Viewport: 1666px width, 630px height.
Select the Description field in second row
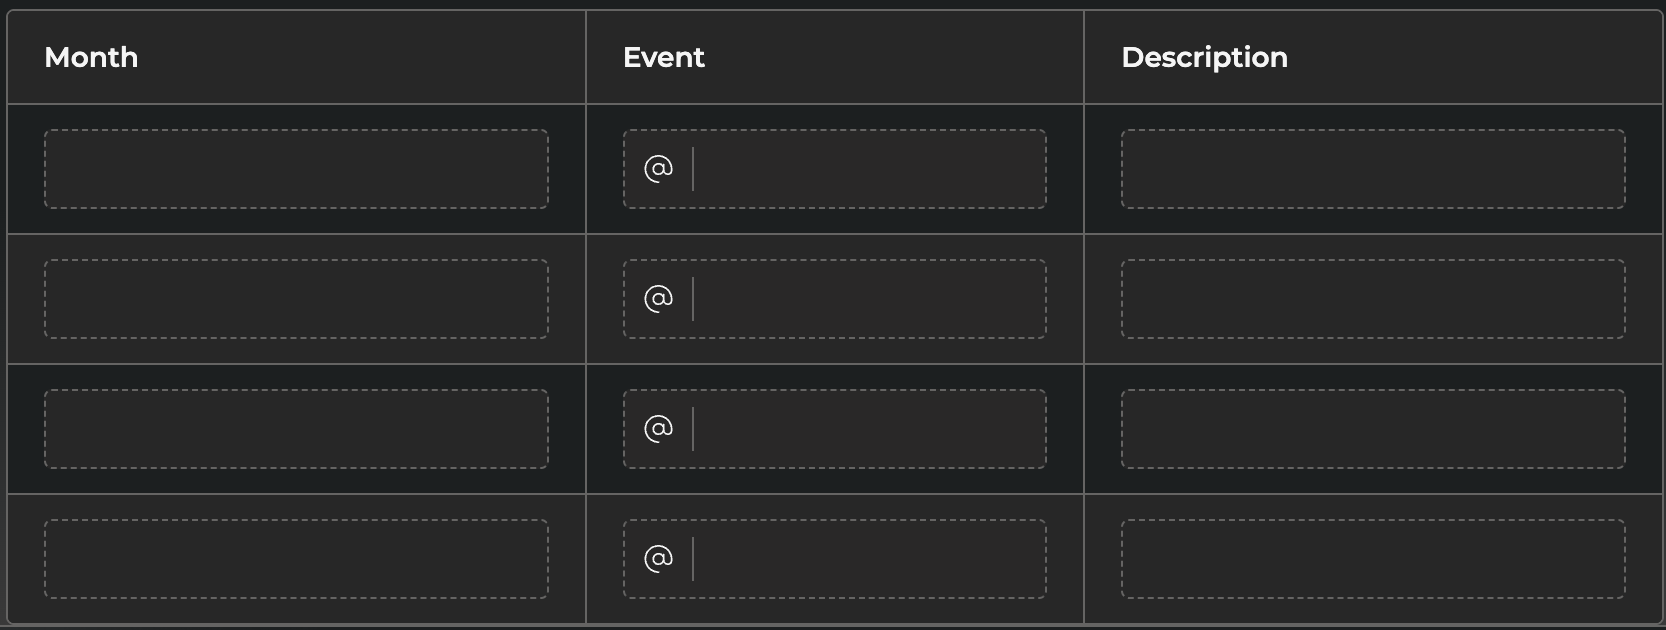click(x=1372, y=299)
